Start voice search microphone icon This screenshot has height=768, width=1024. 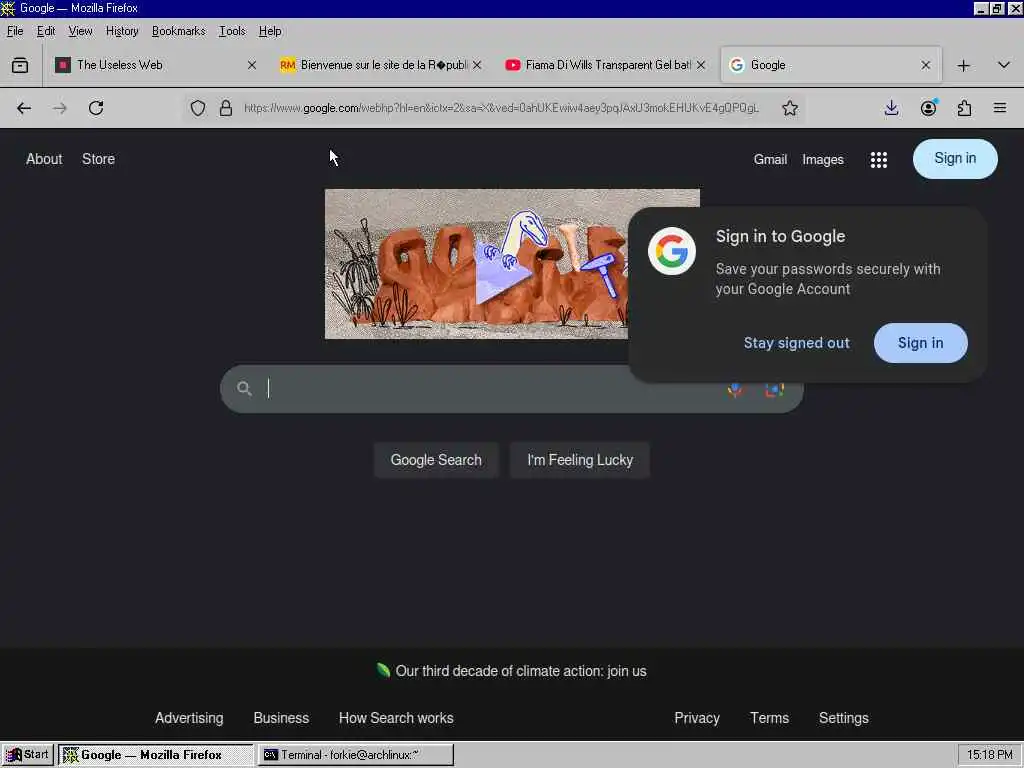[x=735, y=390]
